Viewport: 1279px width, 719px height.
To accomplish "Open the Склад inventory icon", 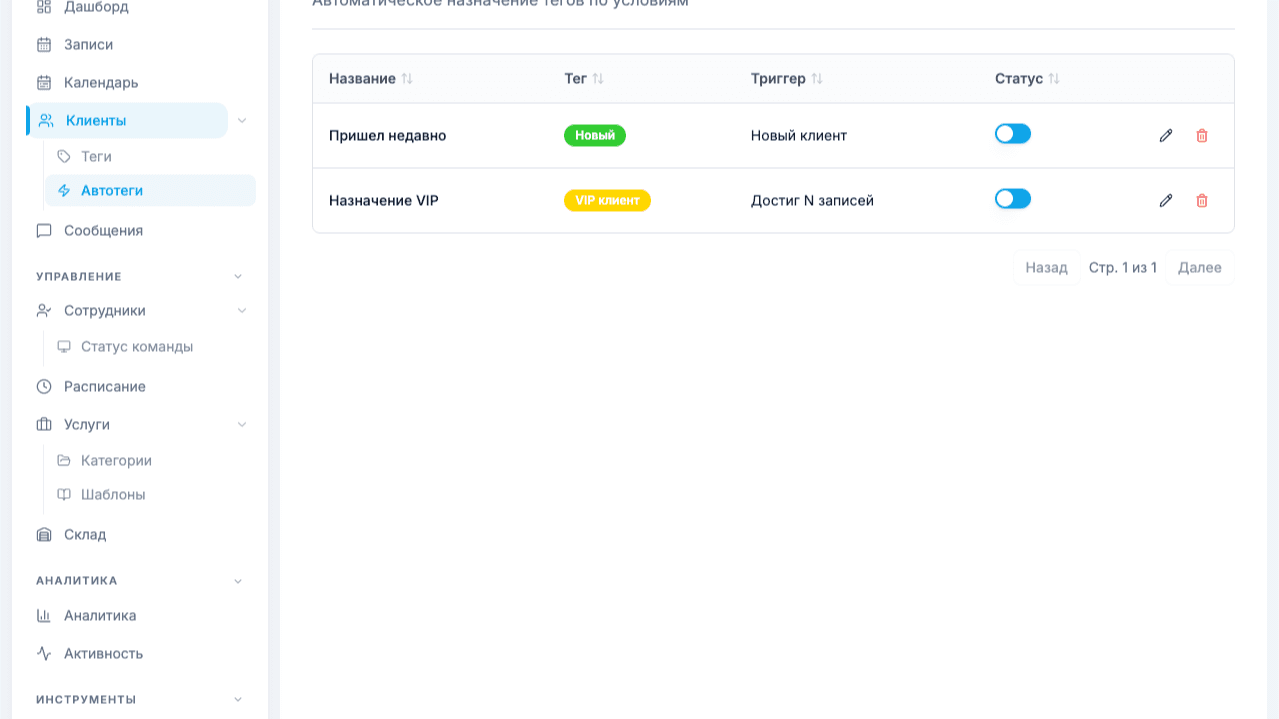I will (x=42, y=534).
